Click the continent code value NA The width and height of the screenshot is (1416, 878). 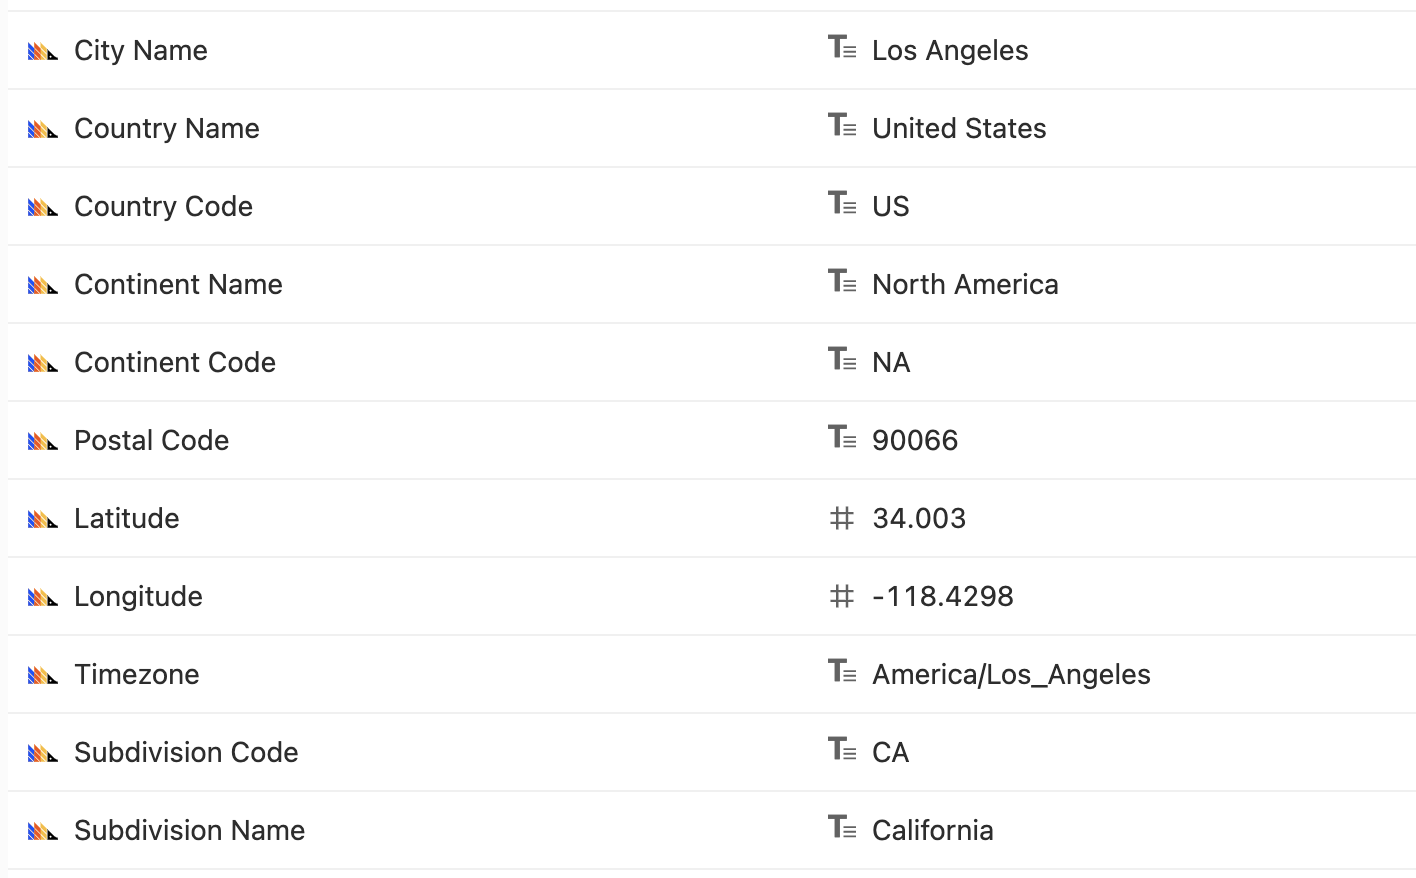coord(892,362)
